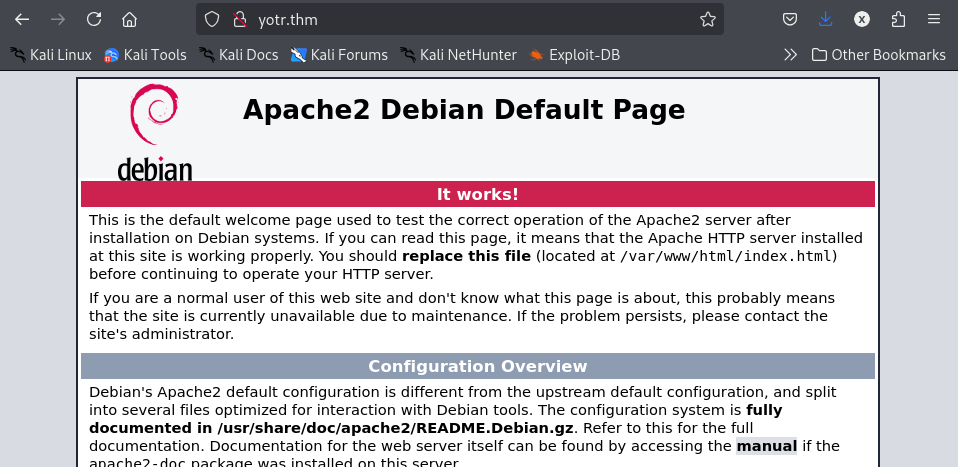Screen dimensions: 958x467
Task: Click the forward navigation arrow
Action: tap(58, 20)
